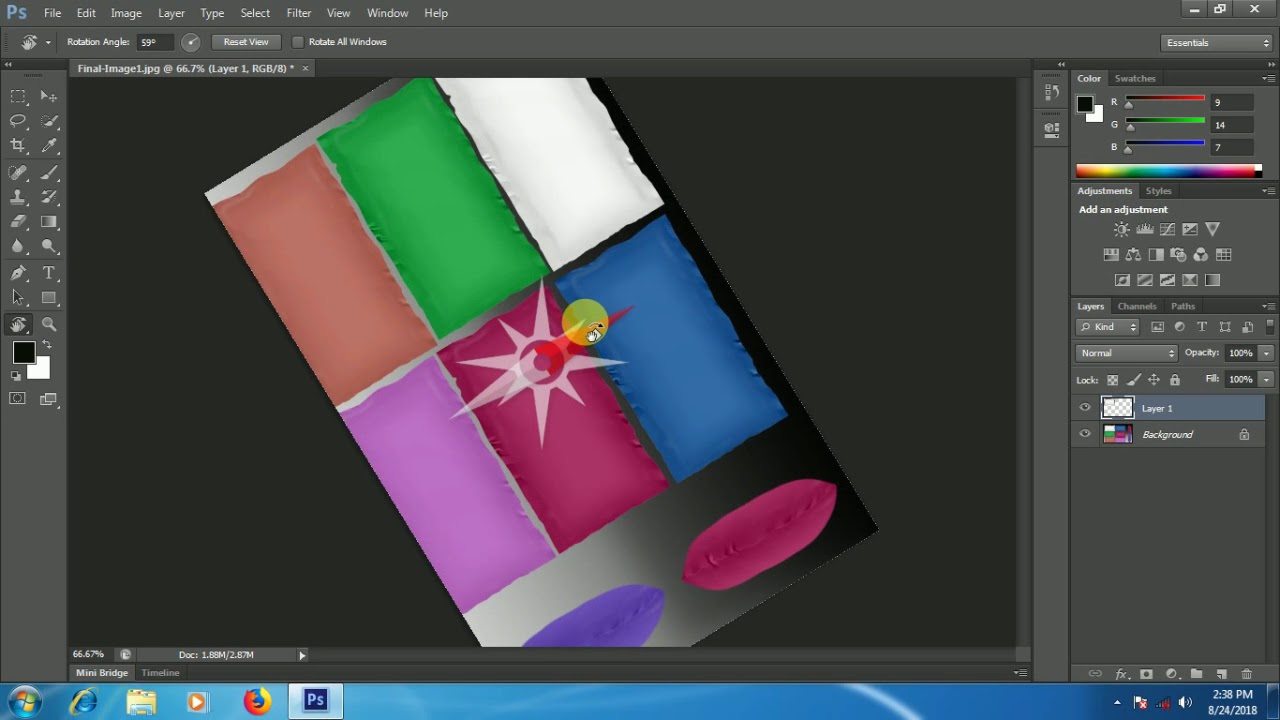Open layer style fx menu

pos(1121,674)
